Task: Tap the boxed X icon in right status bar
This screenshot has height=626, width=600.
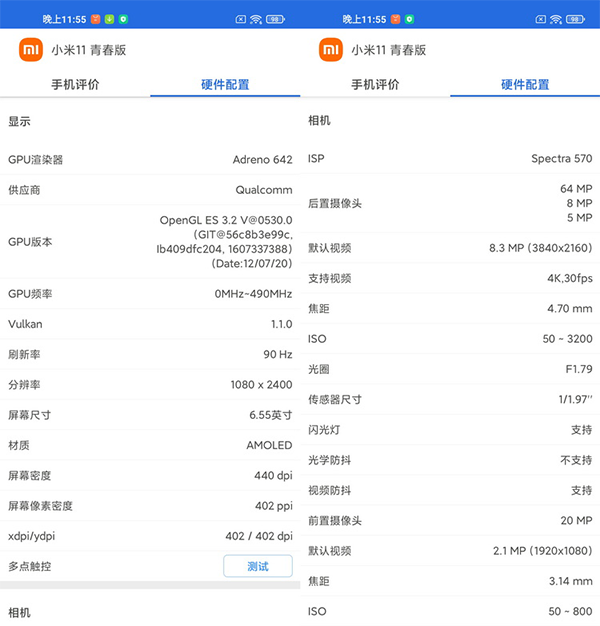Action: tap(540, 19)
